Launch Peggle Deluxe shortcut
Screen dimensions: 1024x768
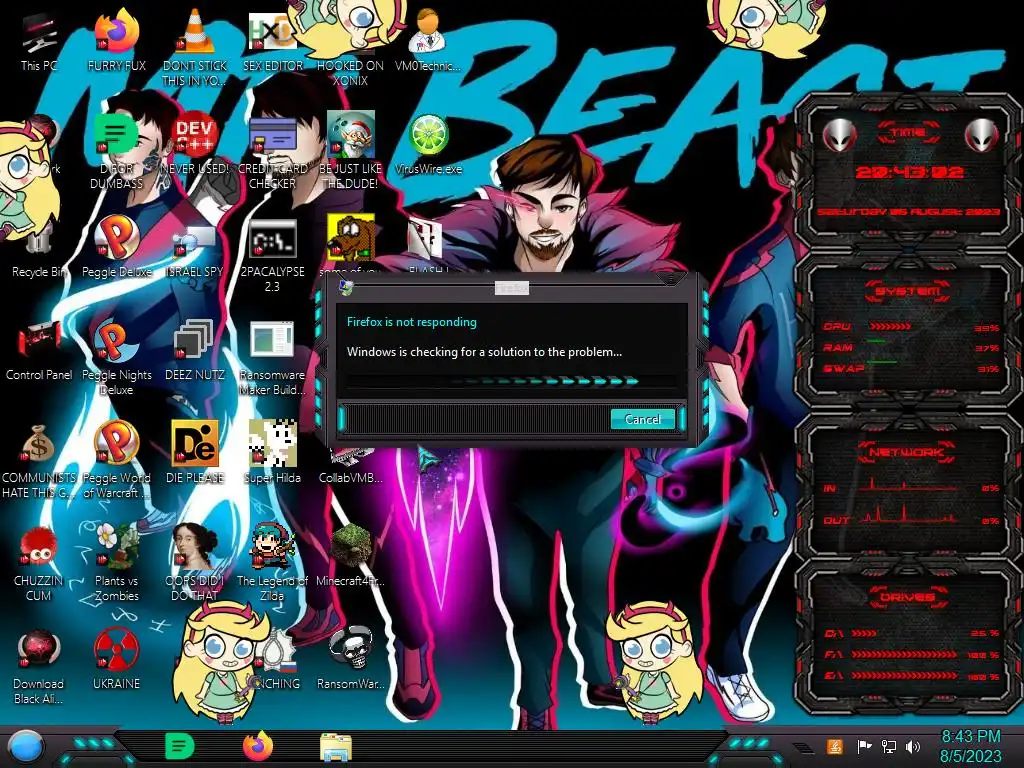click(116, 247)
